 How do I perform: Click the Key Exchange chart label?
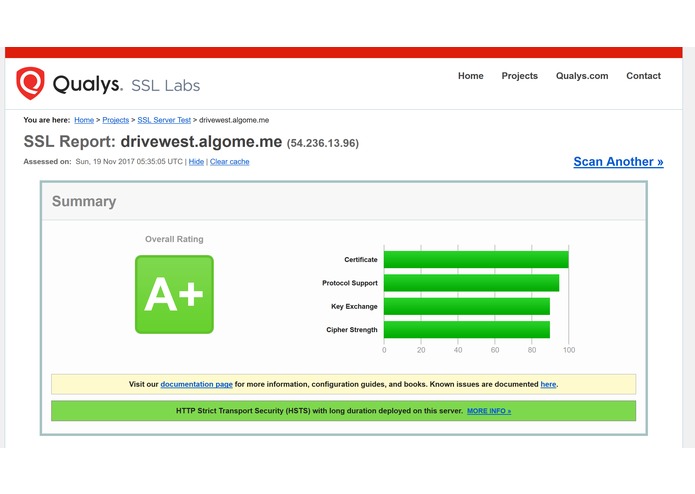click(x=354, y=307)
